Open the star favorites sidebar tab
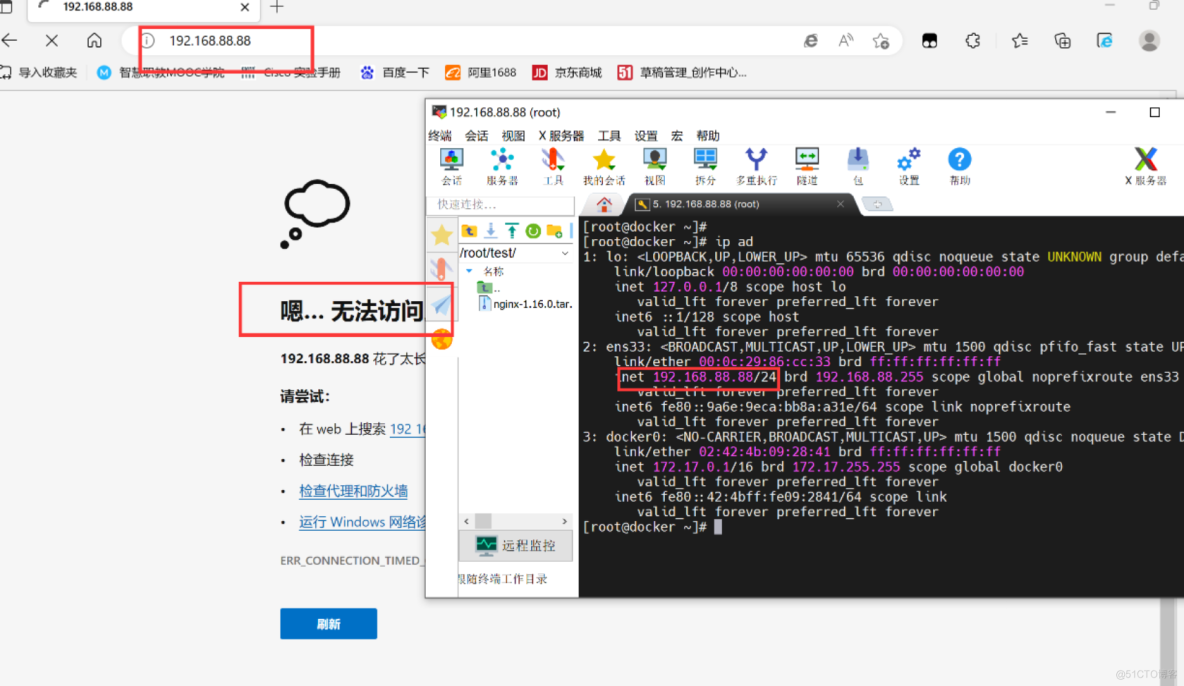Screen dimensions: 1184x686 point(442,234)
